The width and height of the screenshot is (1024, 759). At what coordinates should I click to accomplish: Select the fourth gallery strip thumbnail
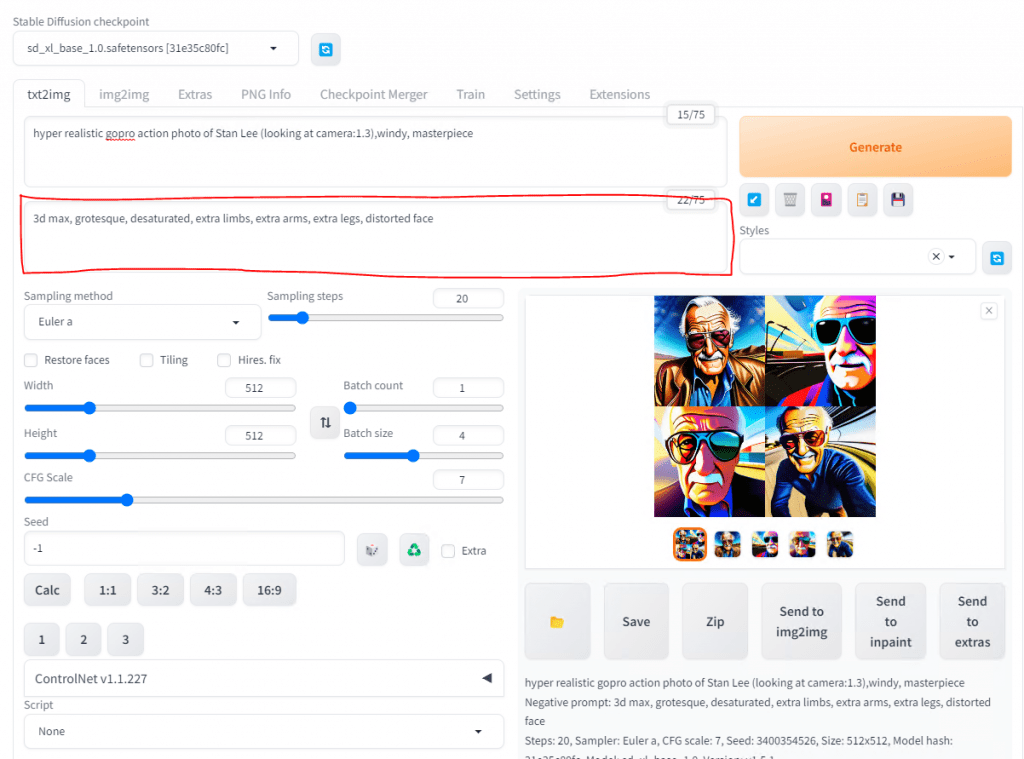tap(802, 543)
